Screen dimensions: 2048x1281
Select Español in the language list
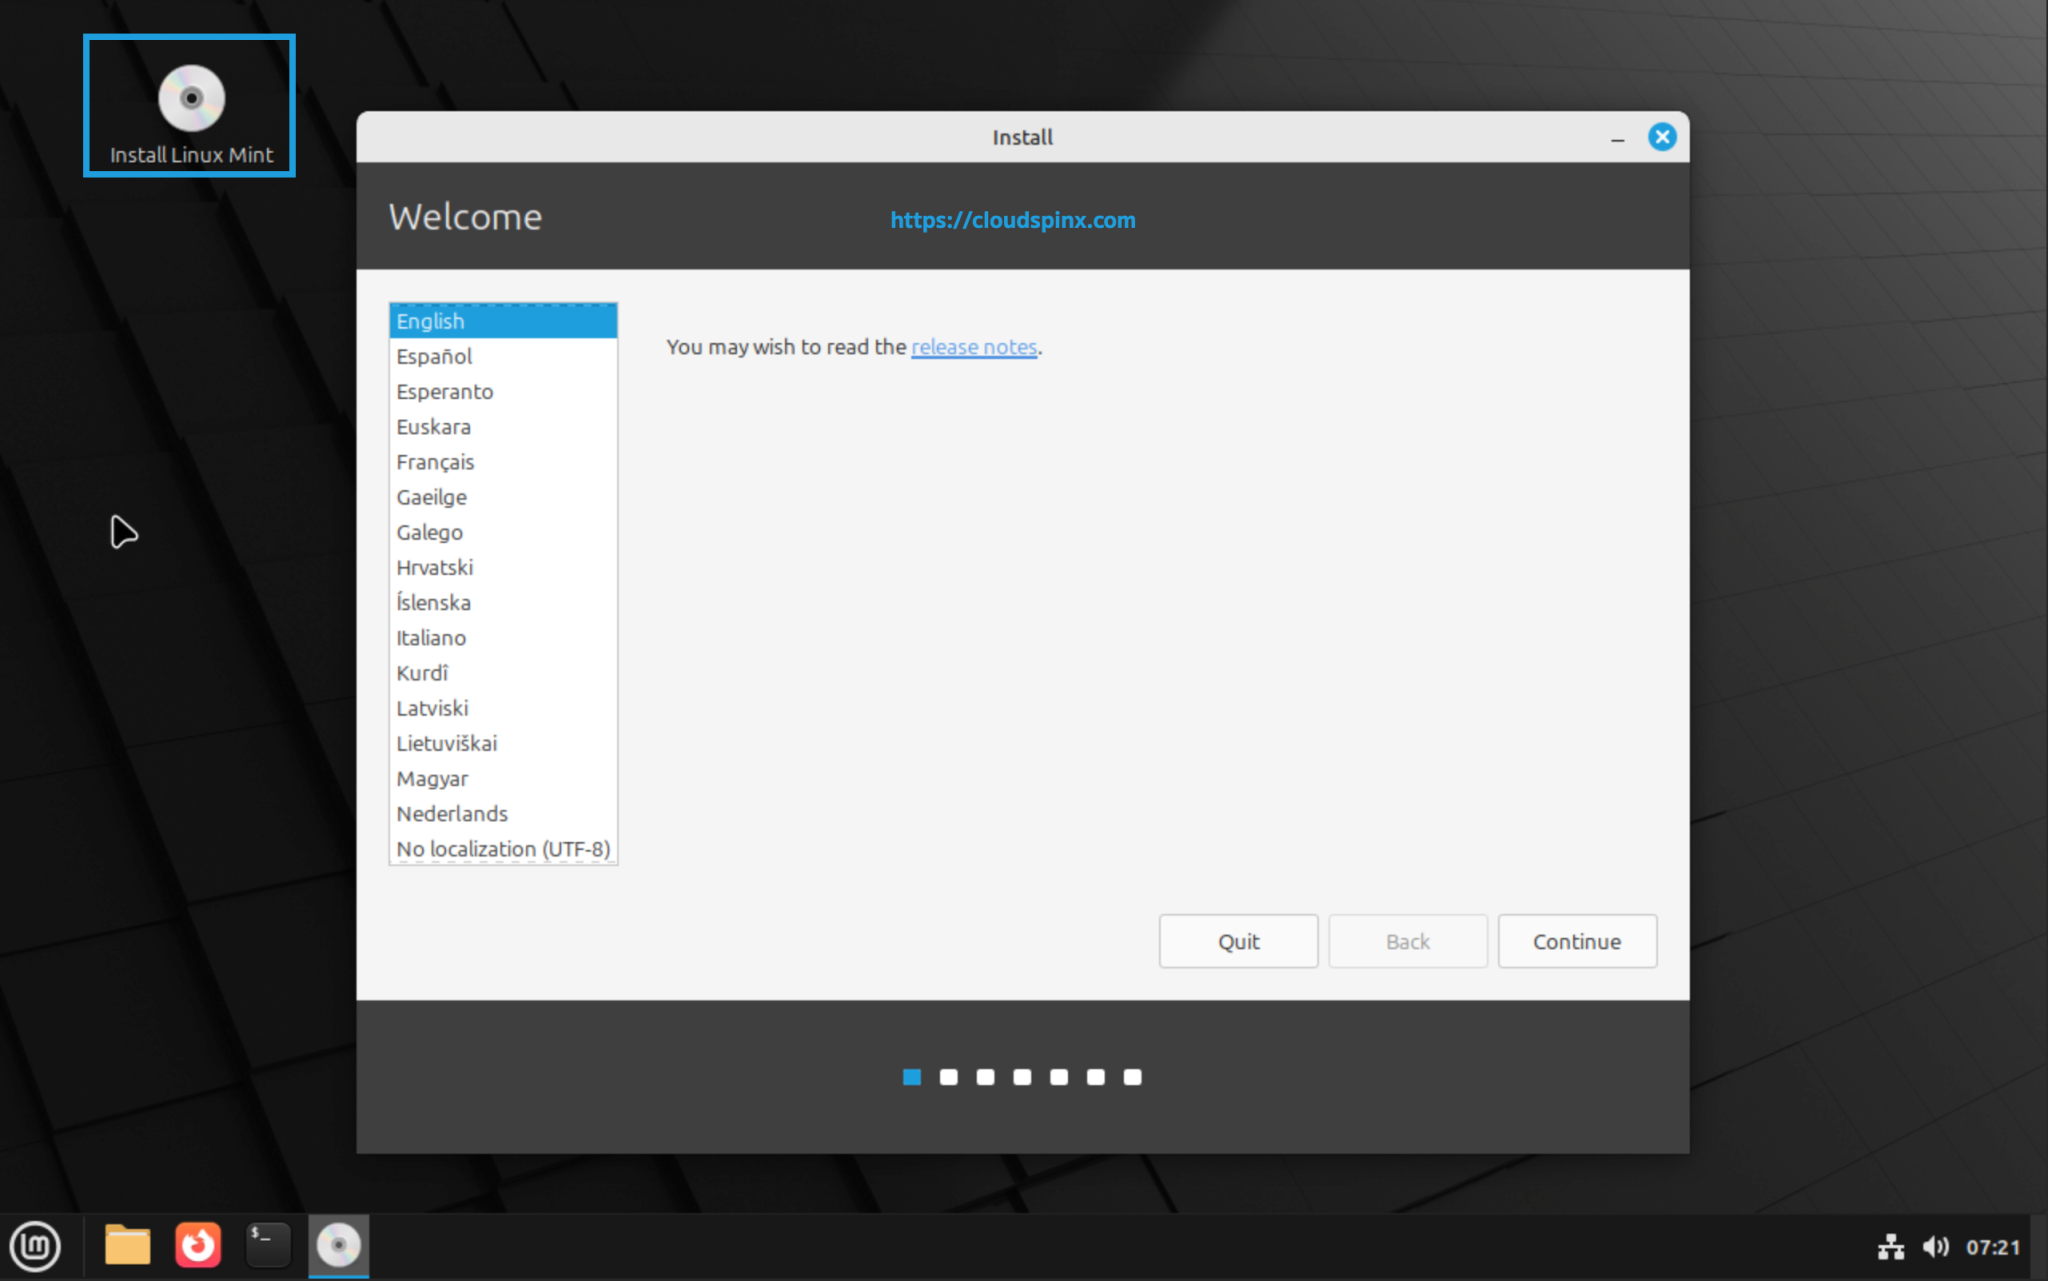[434, 356]
